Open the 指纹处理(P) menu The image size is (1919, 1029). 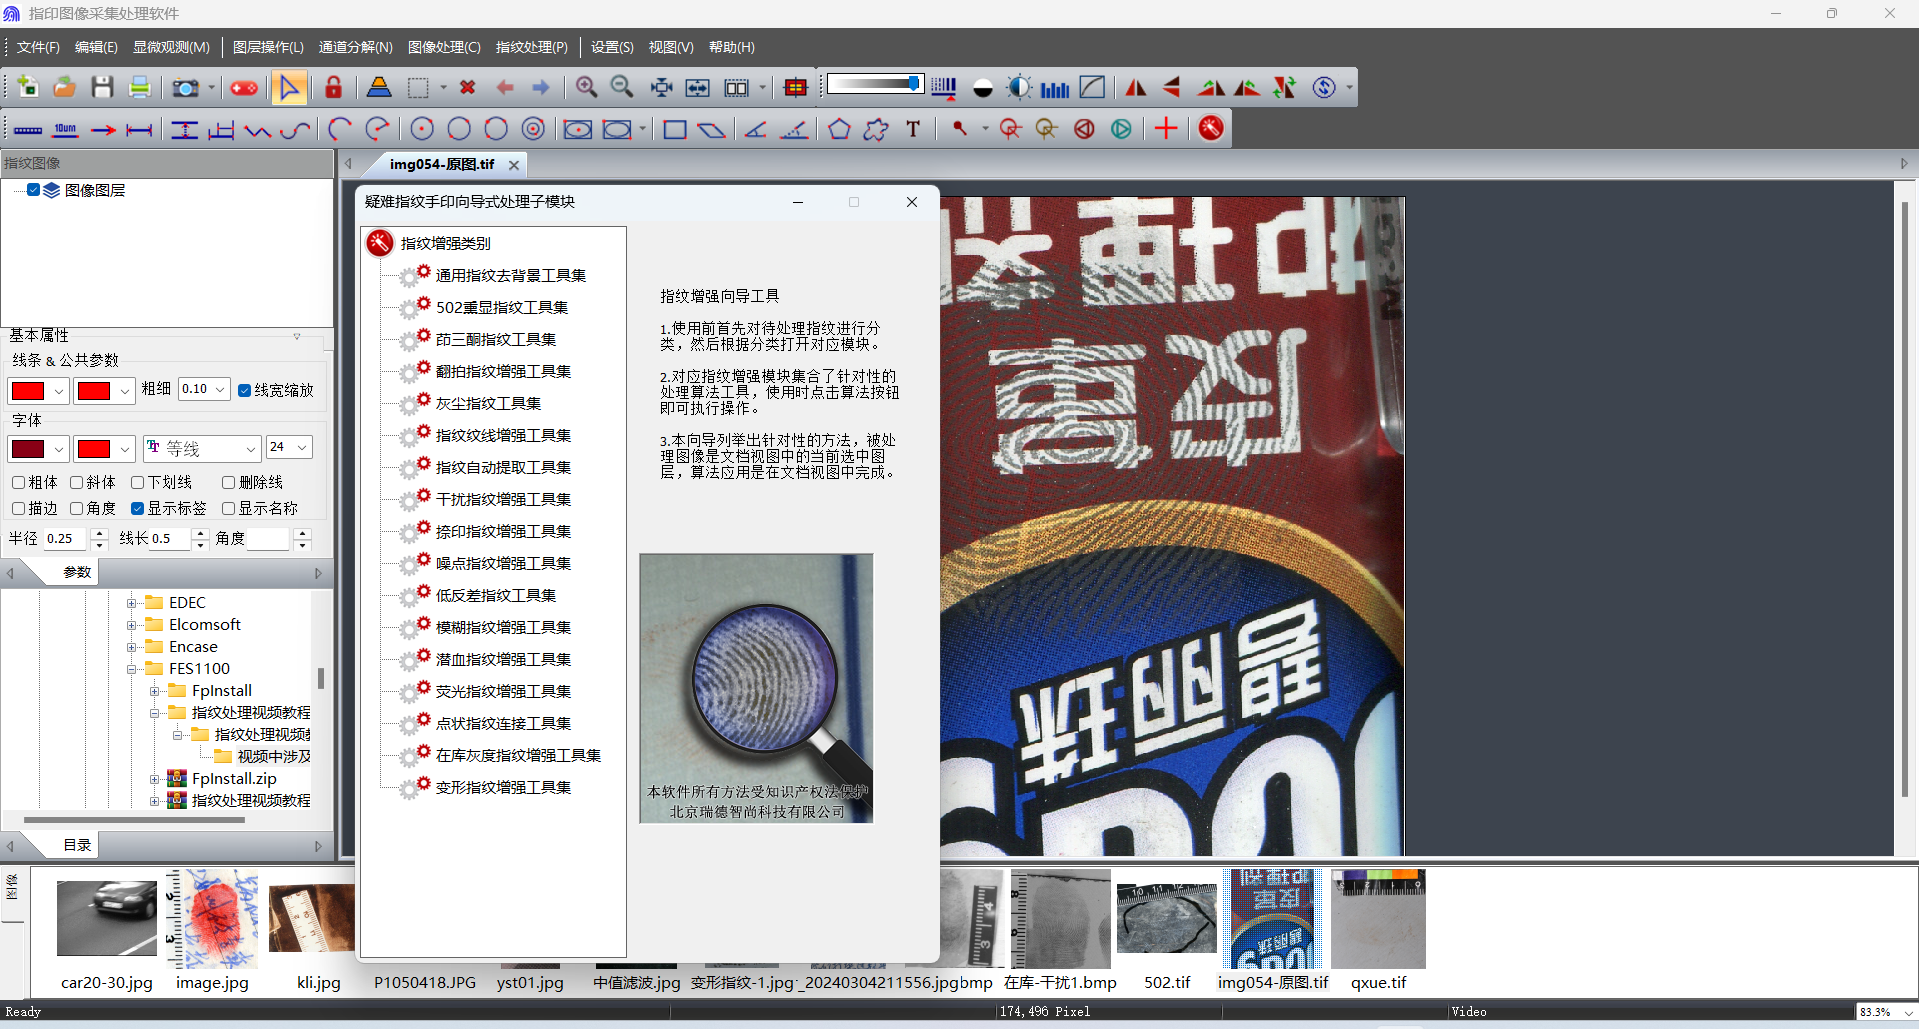531,47
